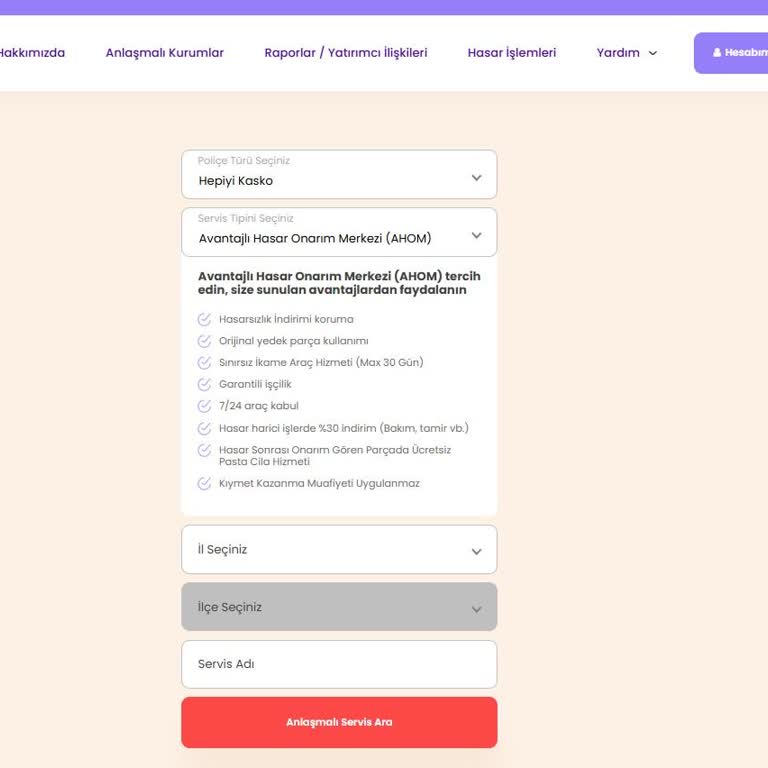Image resolution: width=768 pixels, height=768 pixels.
Task: Open the Anlaşmalı Kurumlar menu item
Action: pos(165,53)
